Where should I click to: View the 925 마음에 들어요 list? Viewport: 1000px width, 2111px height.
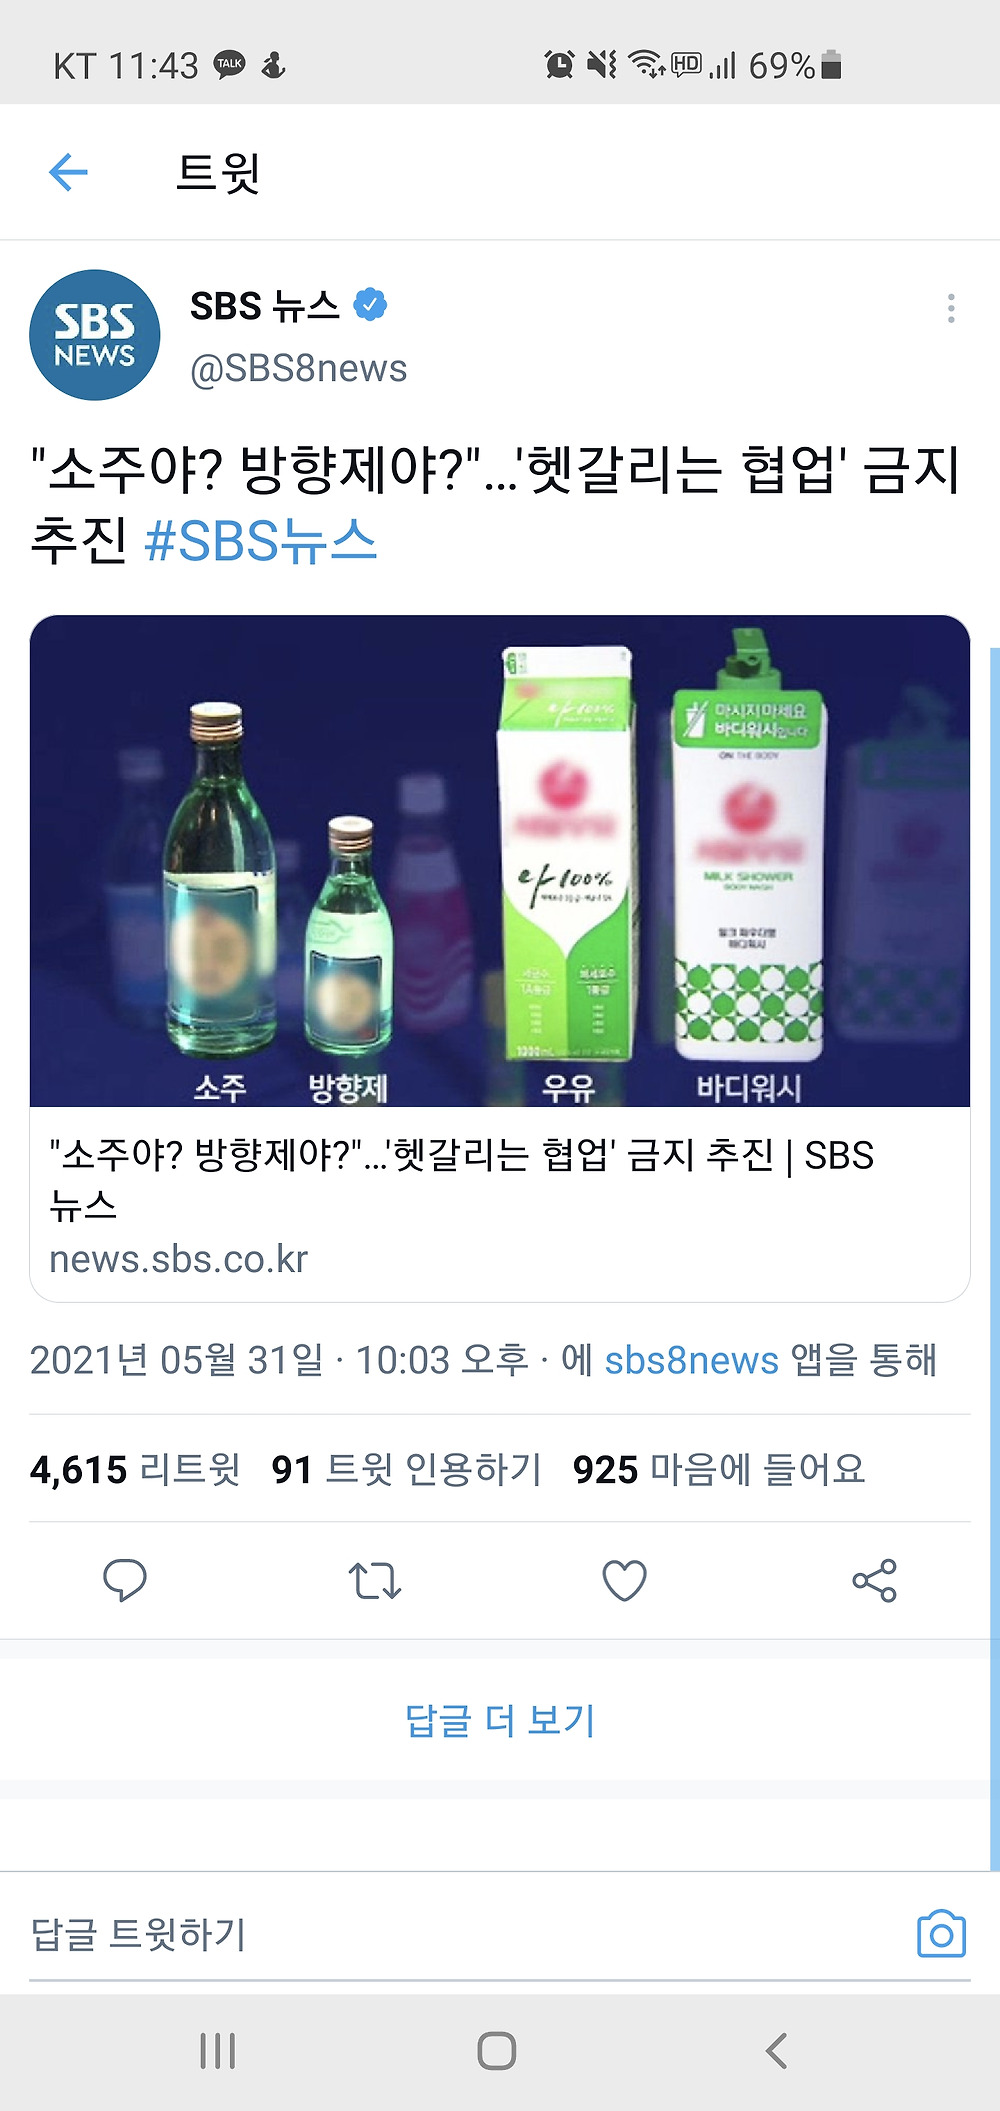(719, 1469)
